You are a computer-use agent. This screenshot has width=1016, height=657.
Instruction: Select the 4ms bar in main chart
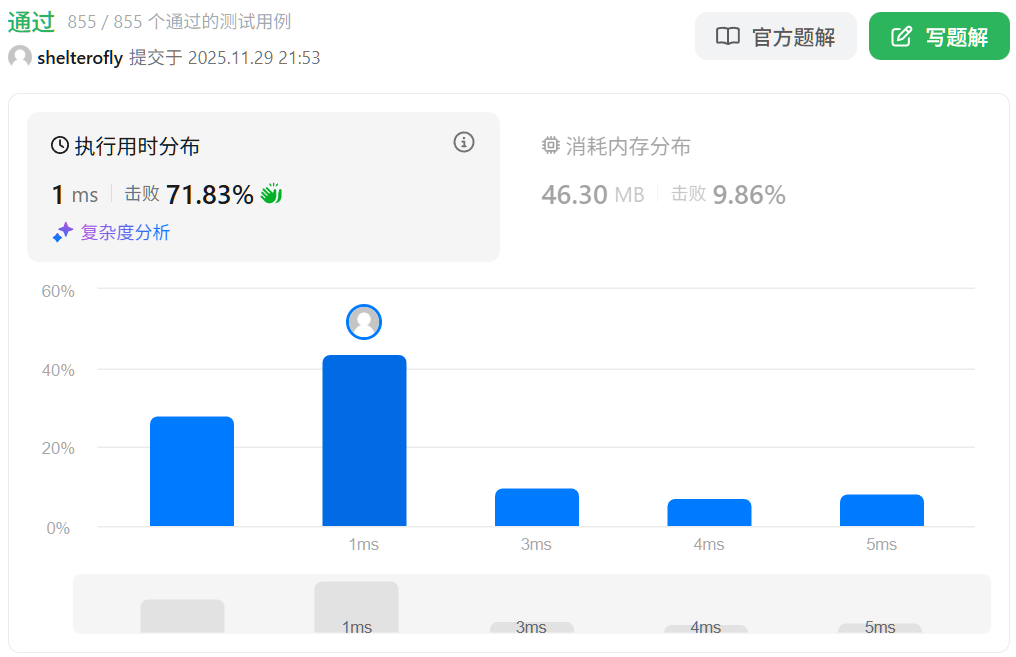709,512
